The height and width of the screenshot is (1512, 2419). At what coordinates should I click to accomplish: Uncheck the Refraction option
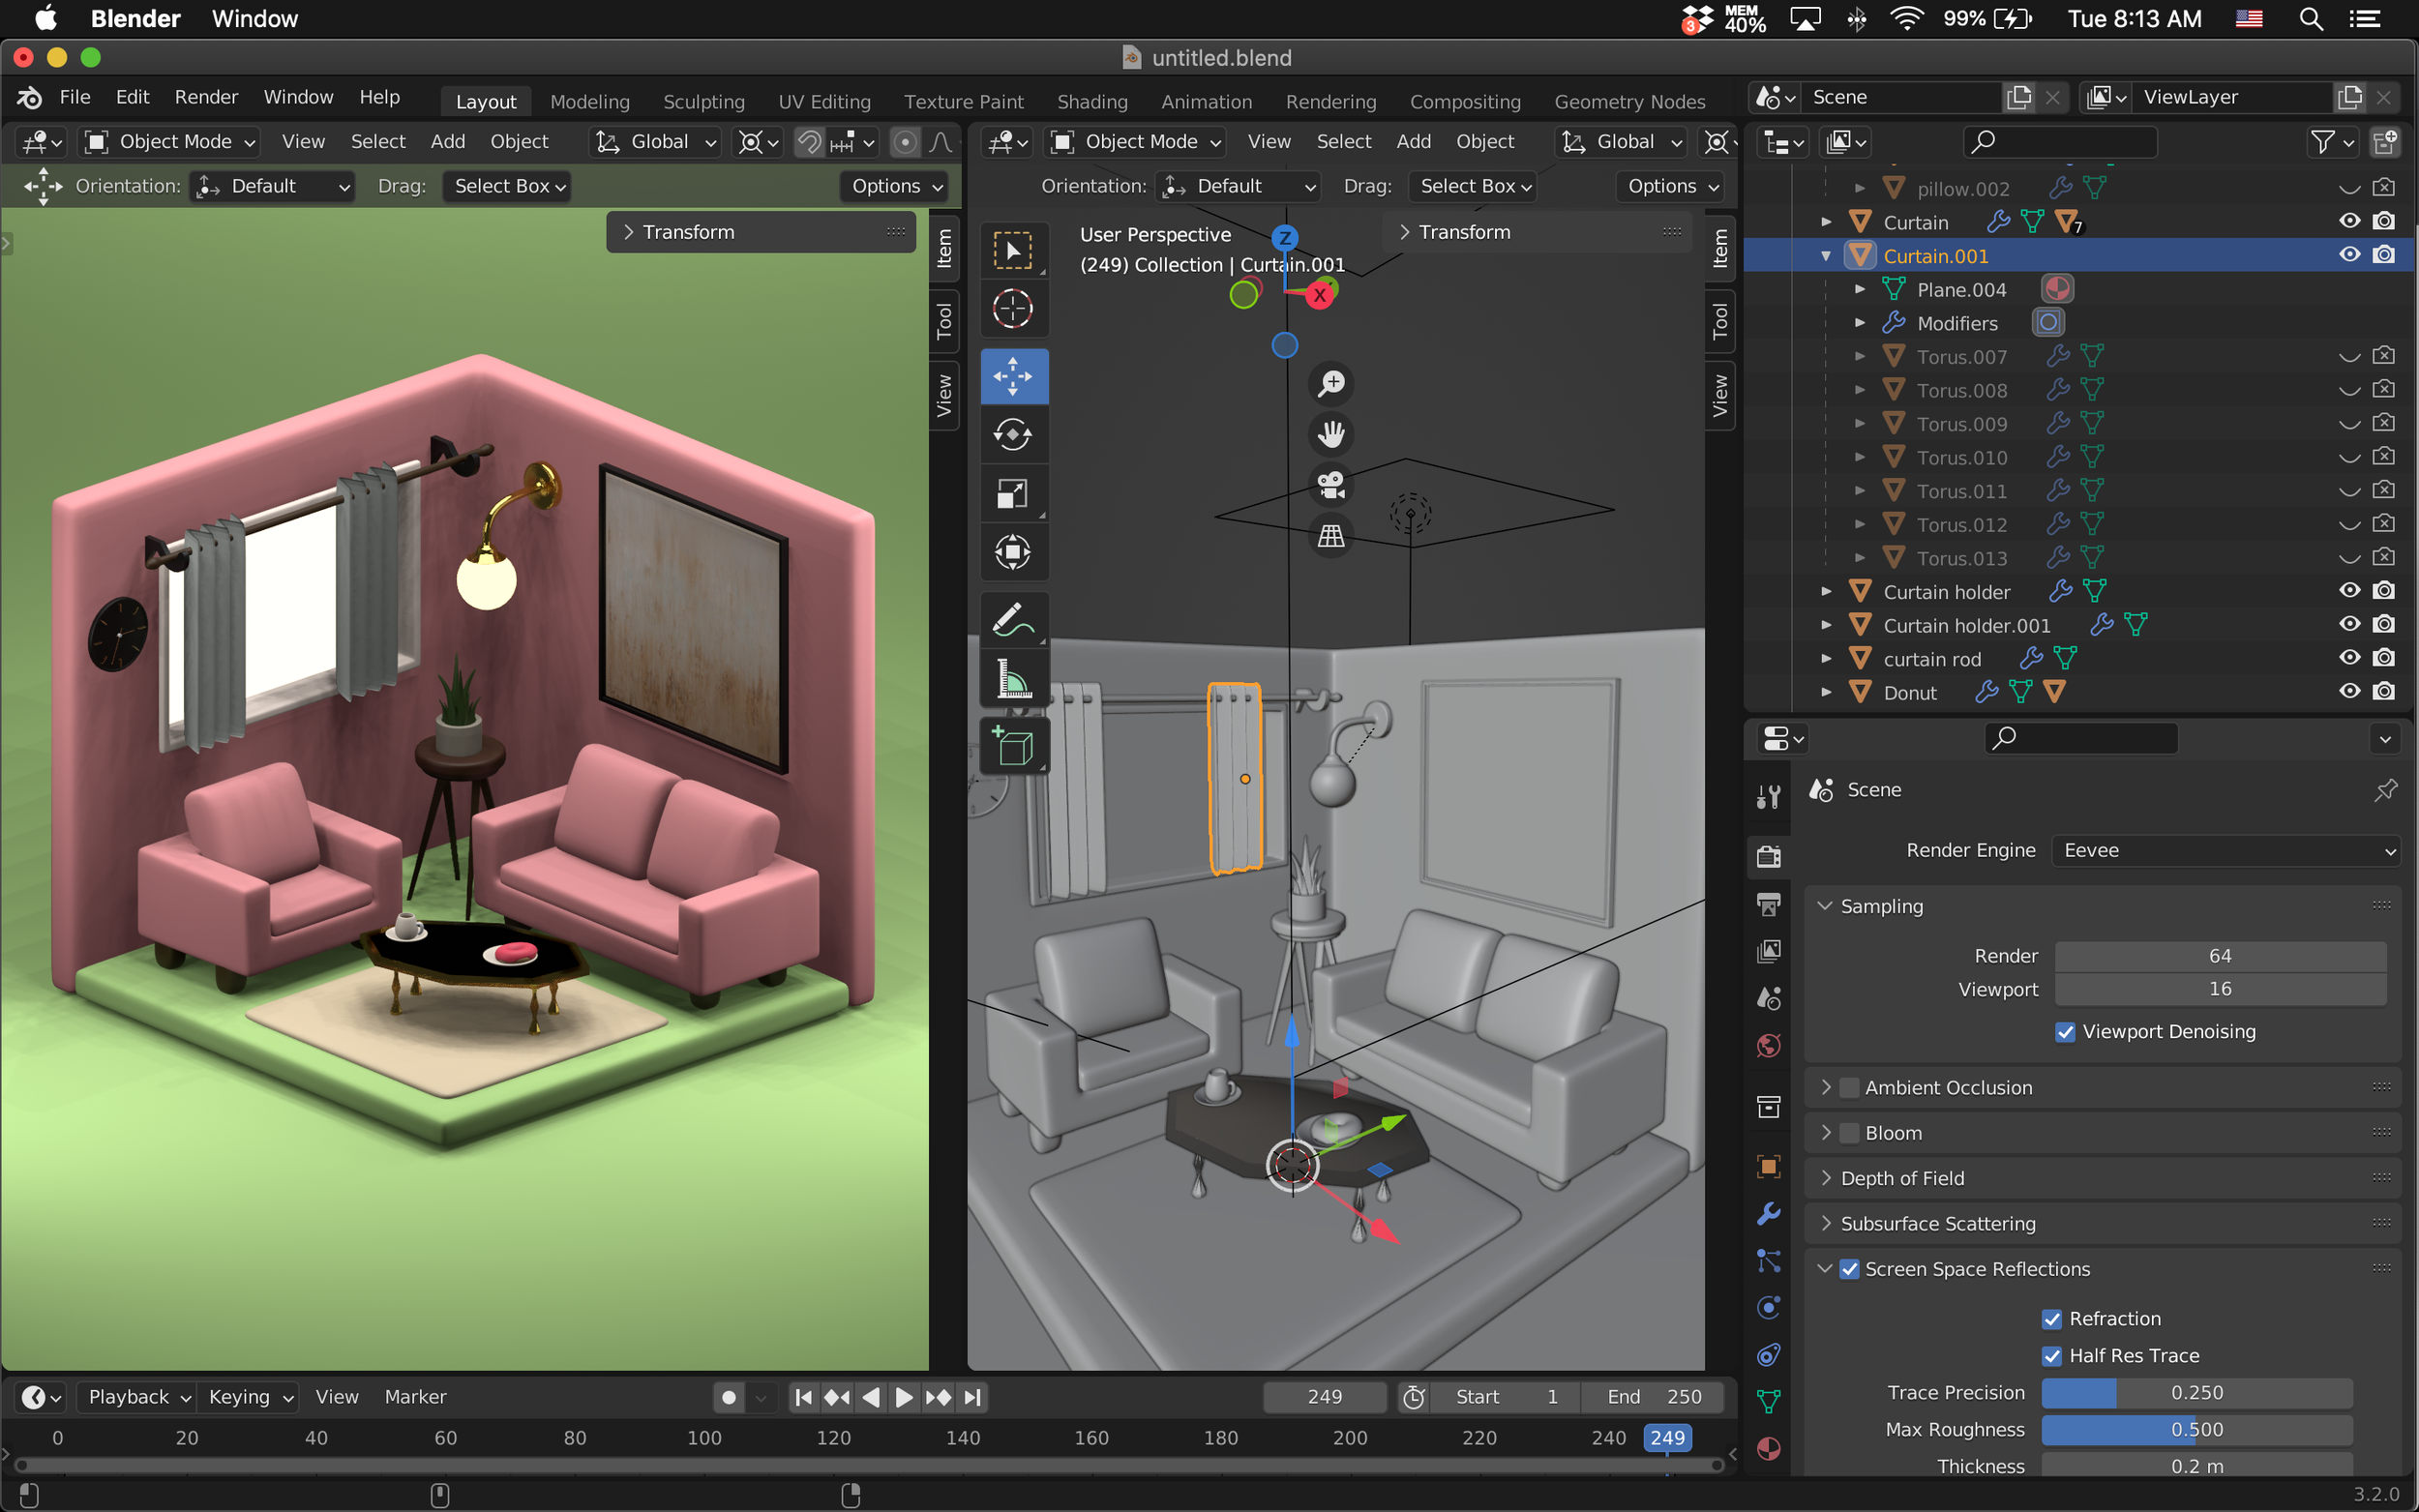point(2051,1319)
